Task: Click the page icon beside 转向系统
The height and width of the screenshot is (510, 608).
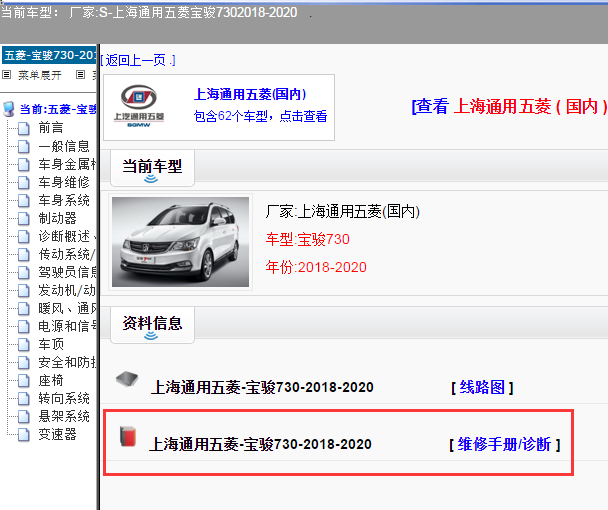Action: 24,399
